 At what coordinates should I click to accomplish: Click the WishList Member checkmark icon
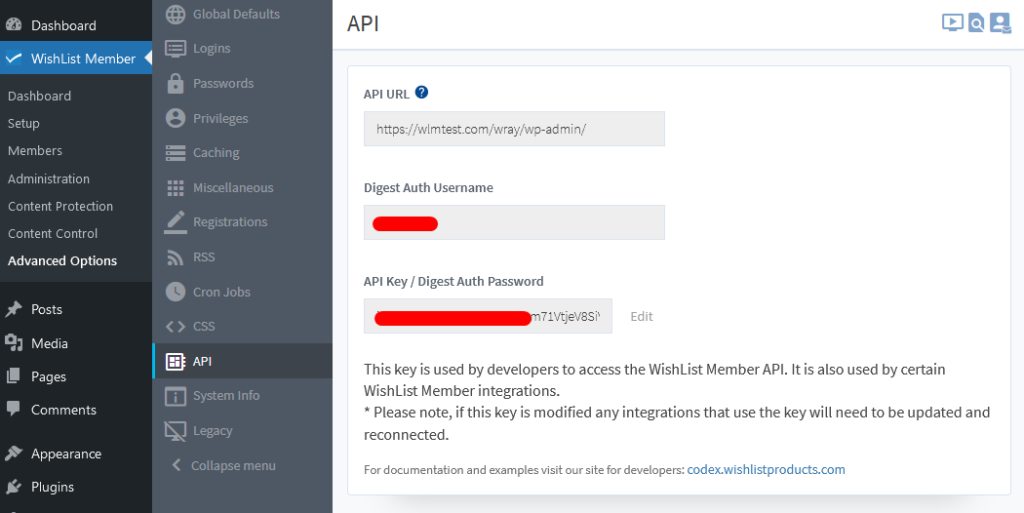pyautogui.click(x=13, y=58)
